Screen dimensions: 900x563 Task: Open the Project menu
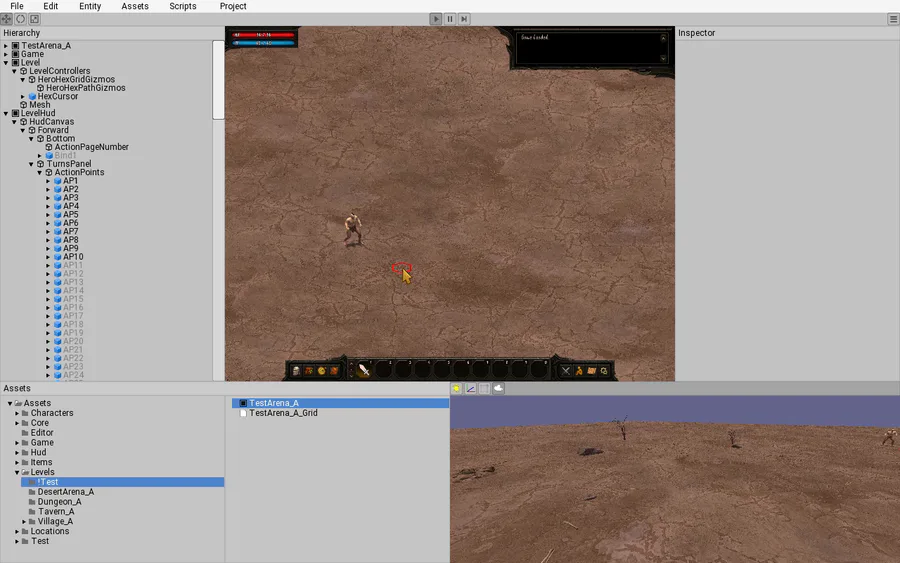click(x=233, y=6)
